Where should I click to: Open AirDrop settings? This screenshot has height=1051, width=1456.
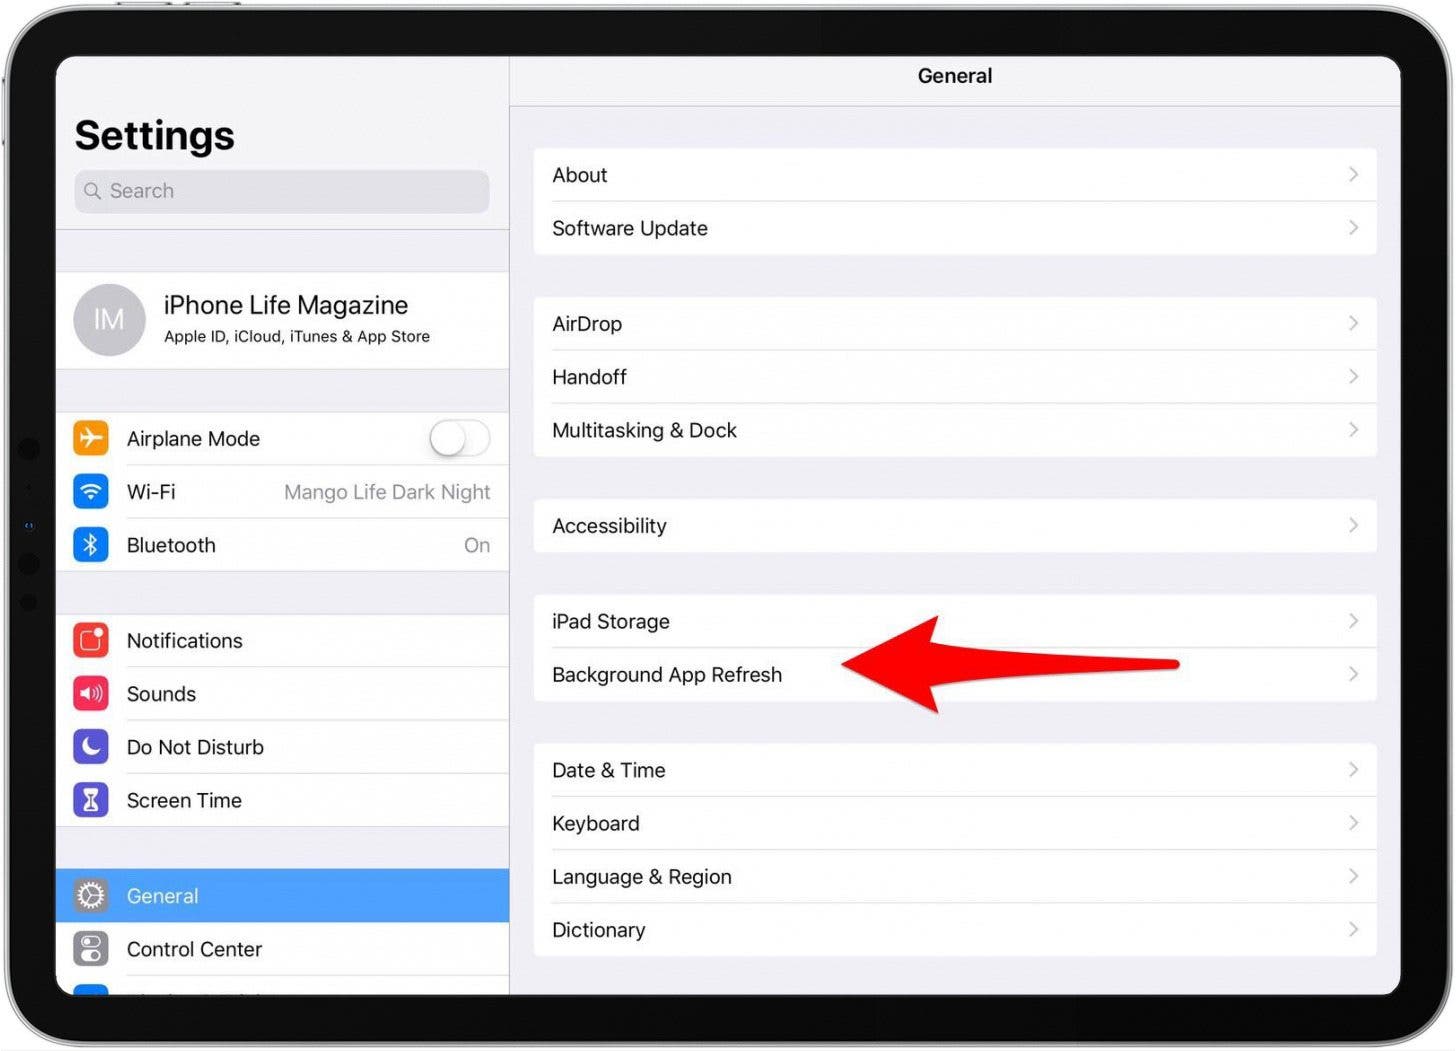tap(955, 323)
